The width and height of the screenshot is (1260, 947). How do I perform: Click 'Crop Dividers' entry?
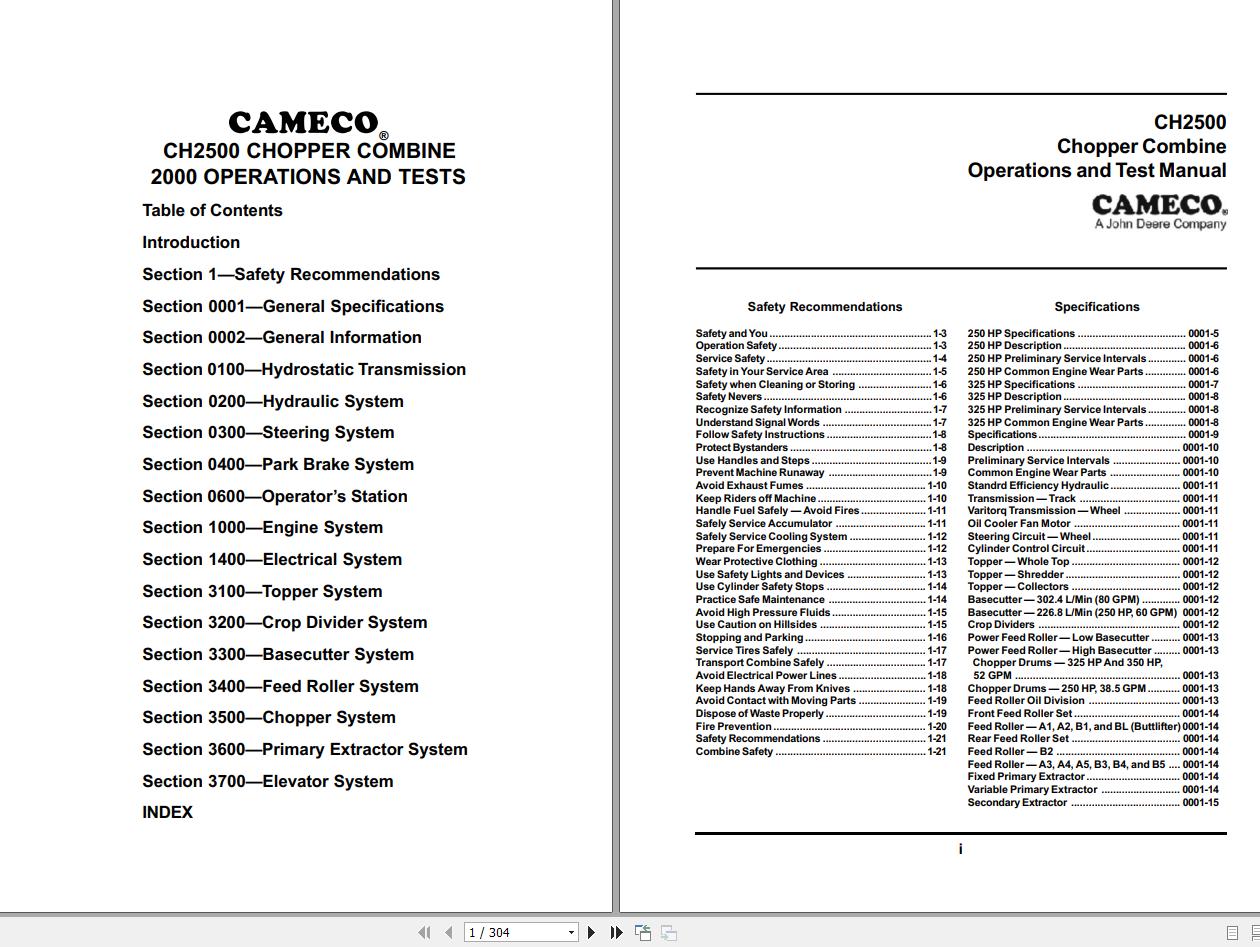1093,624
